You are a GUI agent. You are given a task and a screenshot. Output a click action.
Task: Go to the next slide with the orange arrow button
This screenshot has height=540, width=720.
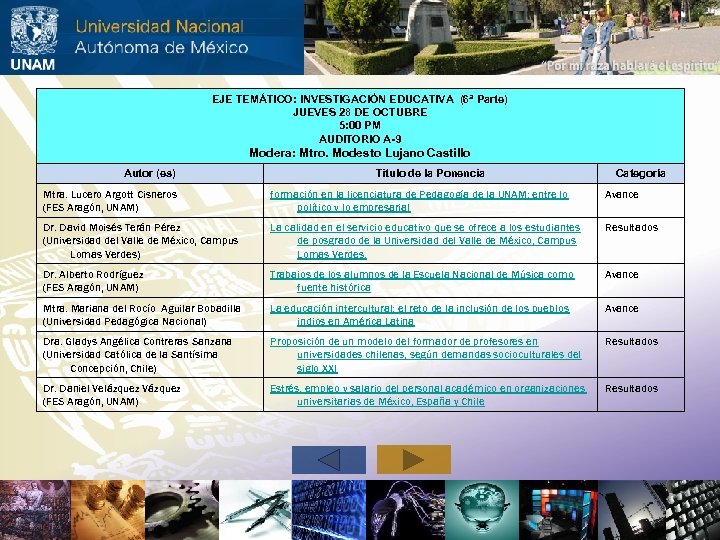(414, 459)
